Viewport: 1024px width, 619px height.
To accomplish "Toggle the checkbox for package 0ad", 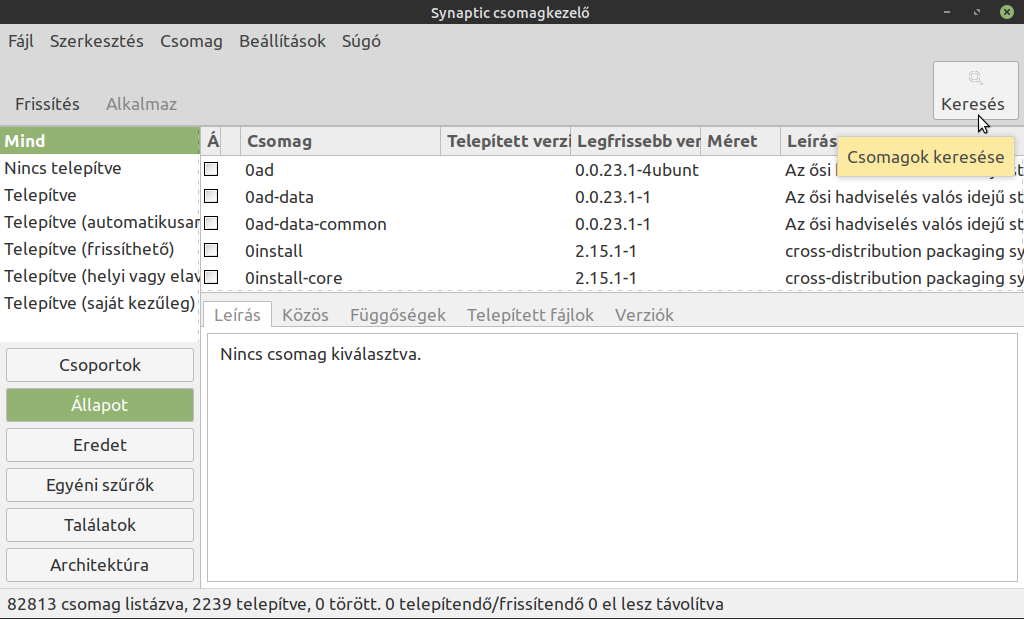I will 211,169.
